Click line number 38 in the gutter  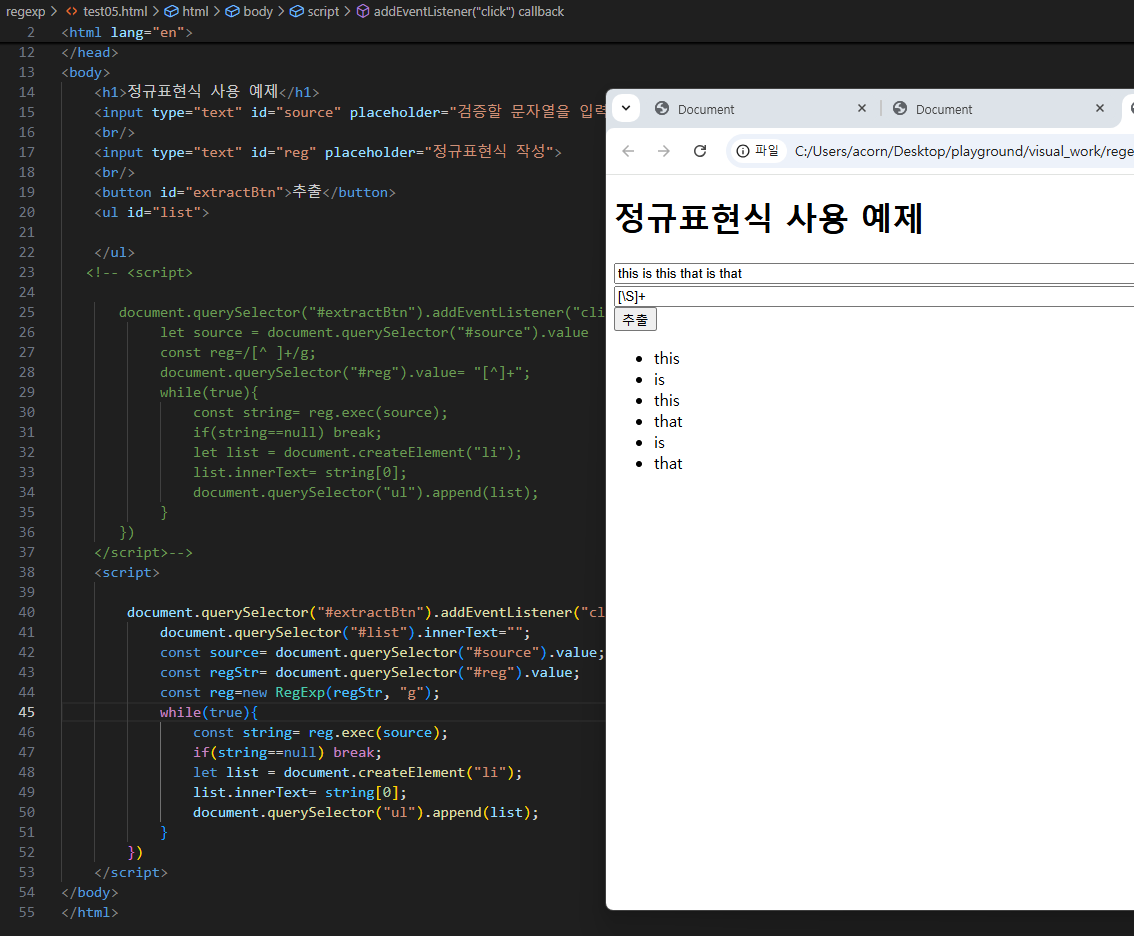click(26, 572)
